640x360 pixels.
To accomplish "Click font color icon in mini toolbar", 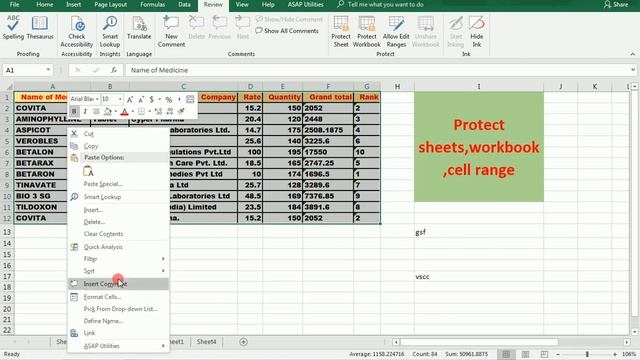I will click(x=124, y=111).
